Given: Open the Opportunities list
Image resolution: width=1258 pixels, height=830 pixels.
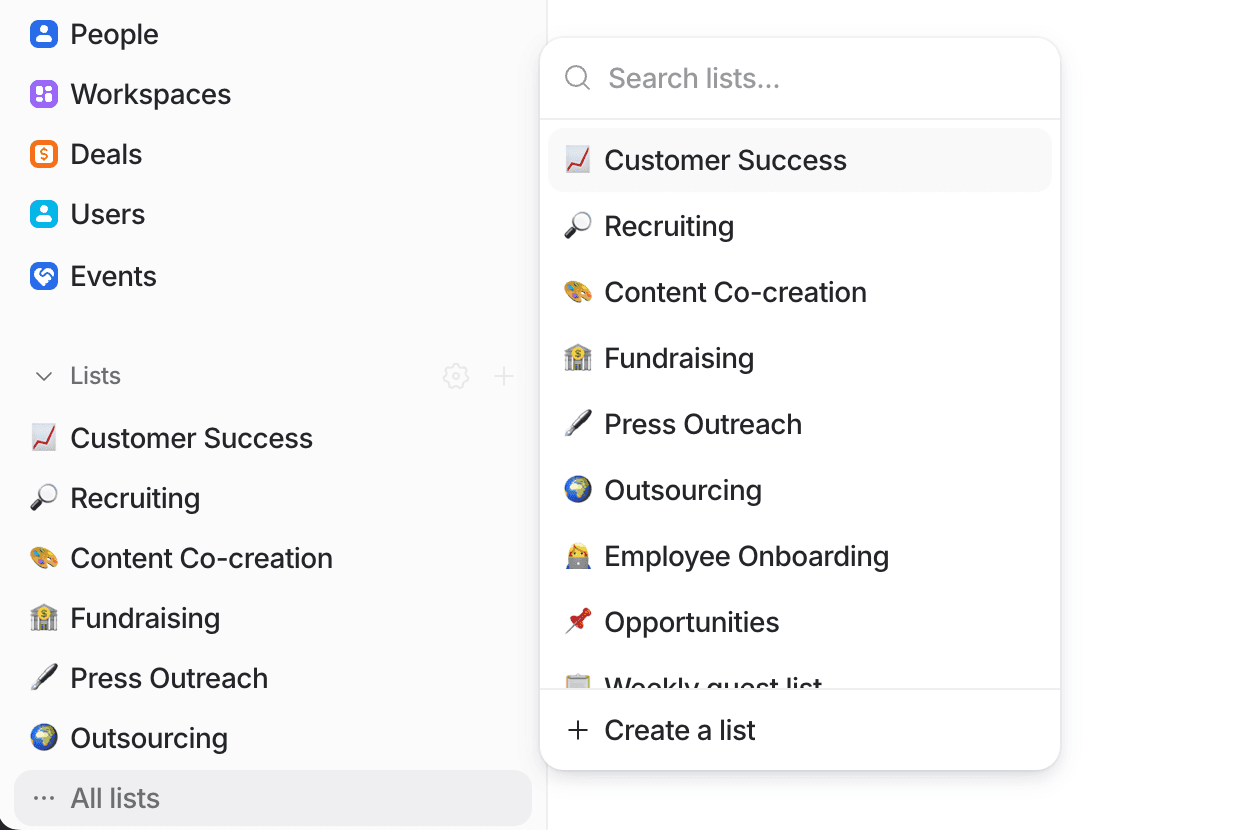Looking at the screenshot, I should 691,621.
